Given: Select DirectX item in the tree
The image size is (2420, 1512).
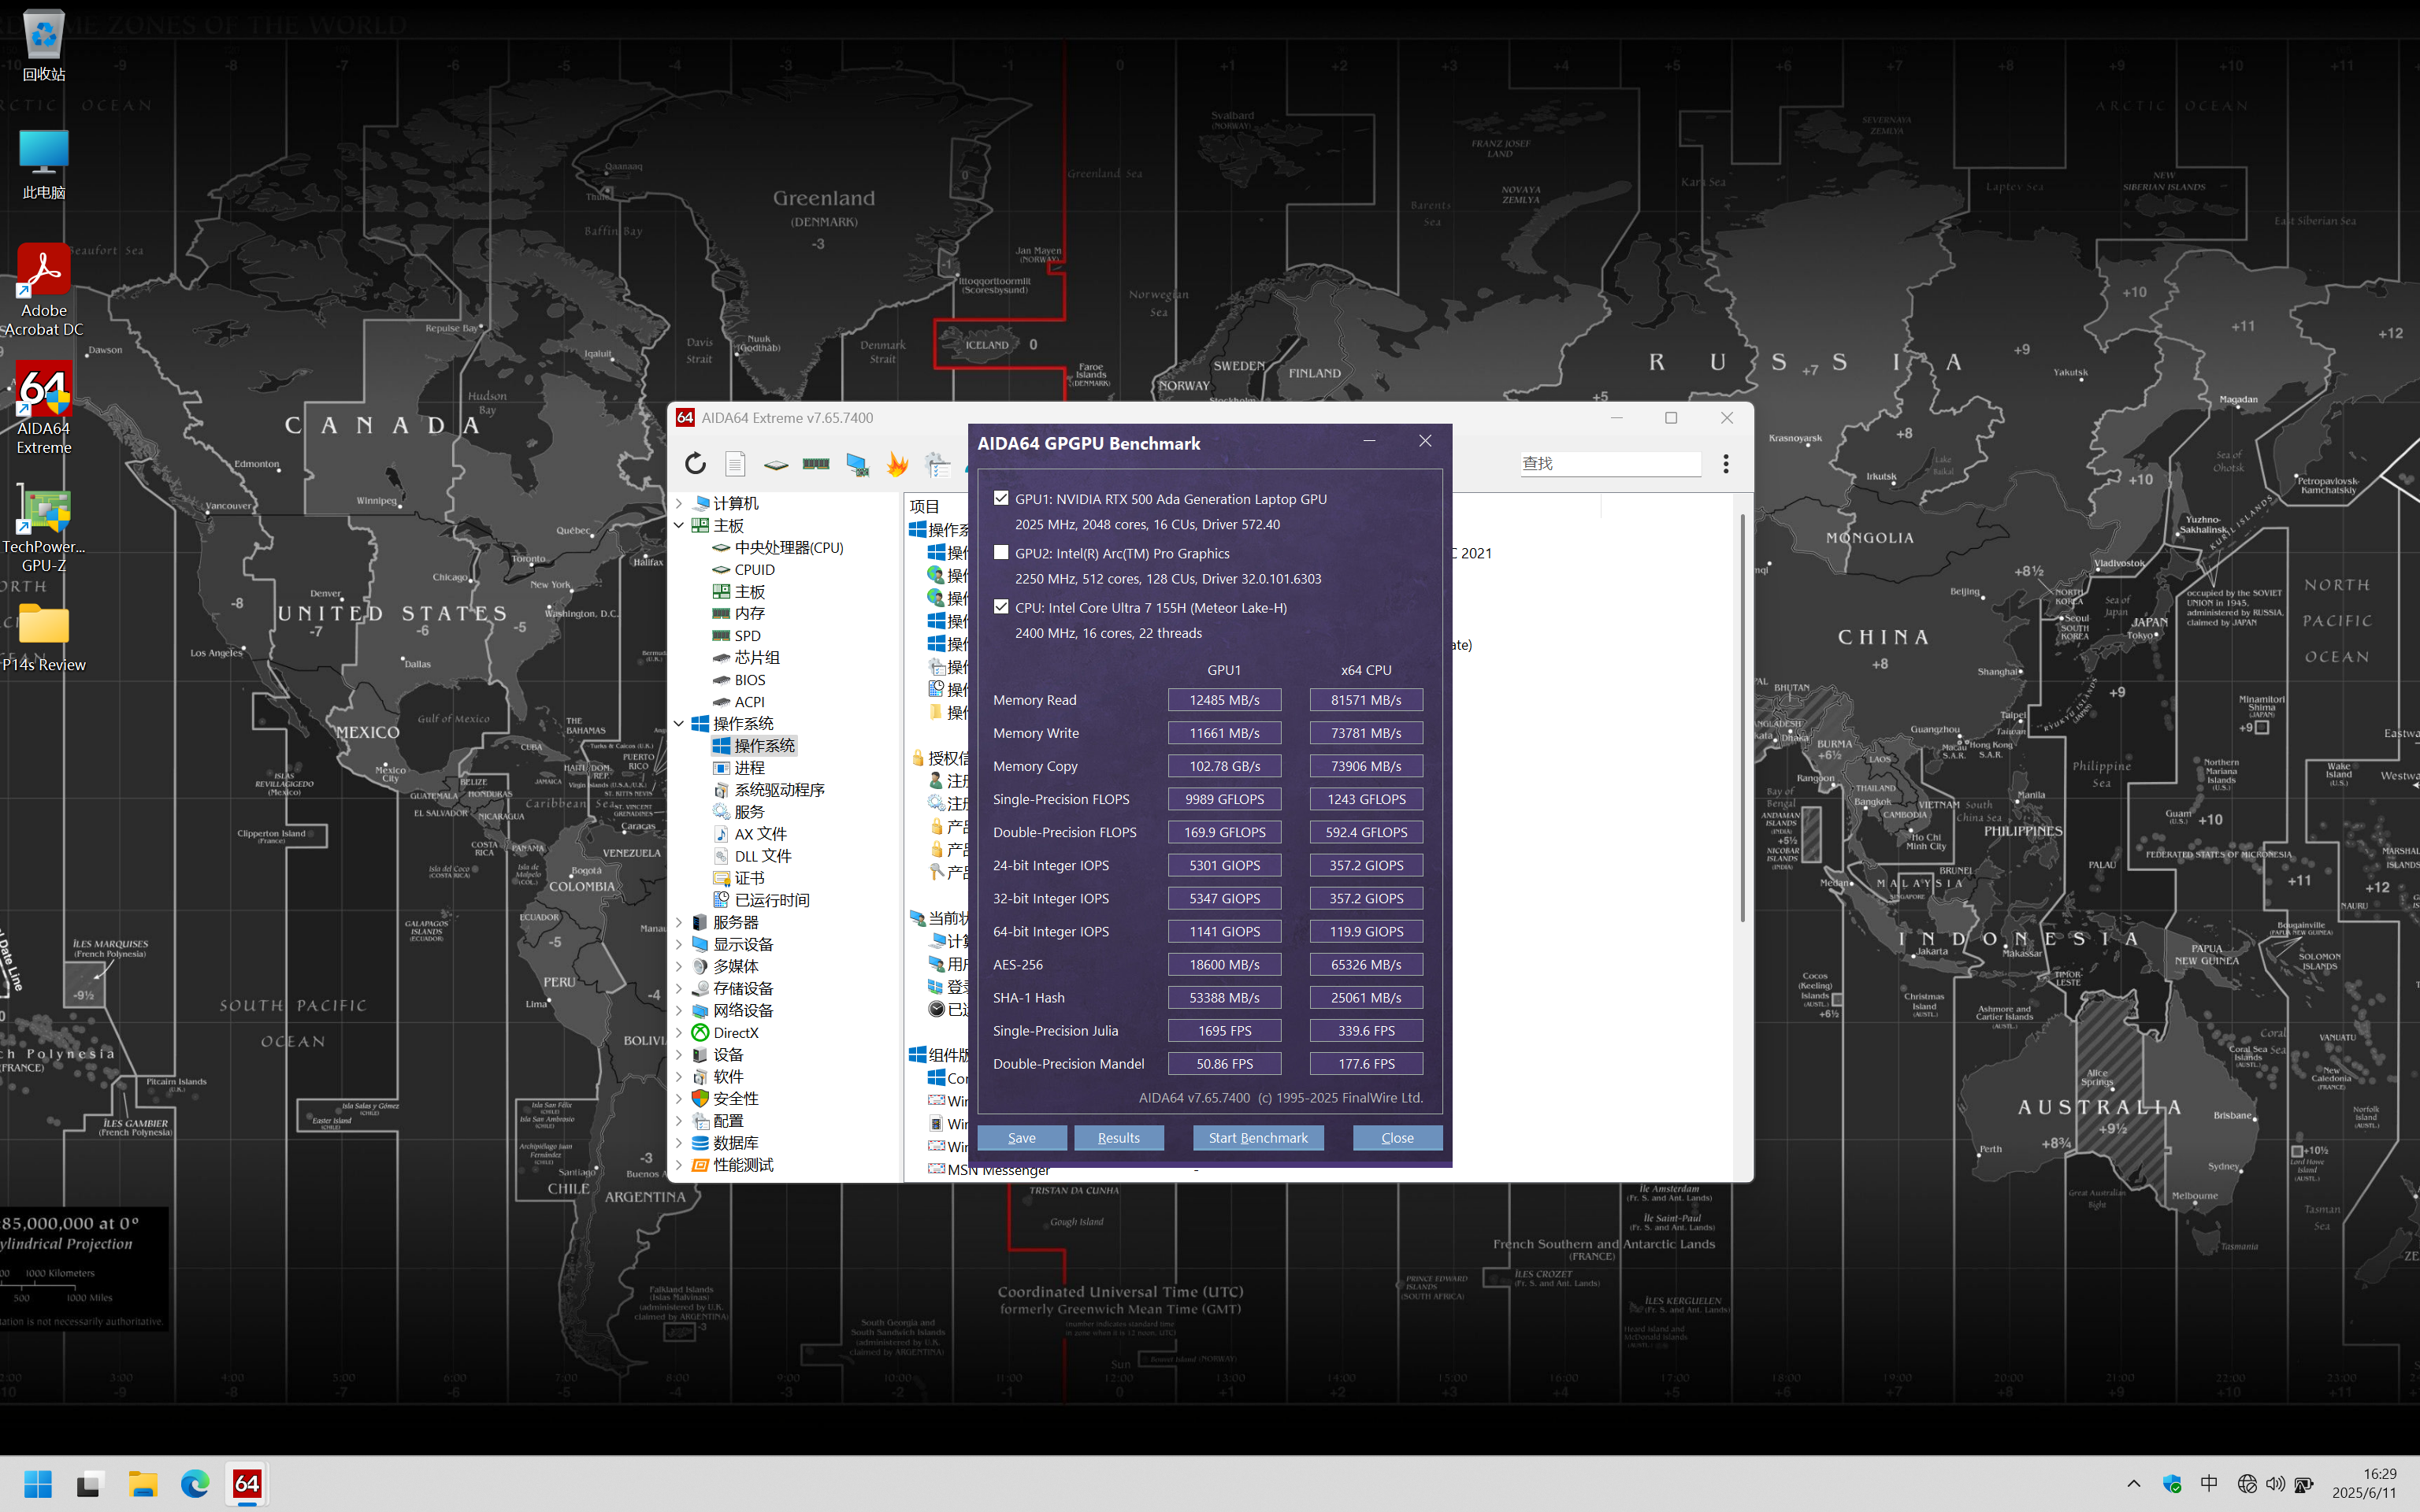Looking at the screenshot, I should pyautogui.click(x=735, y=1033).
